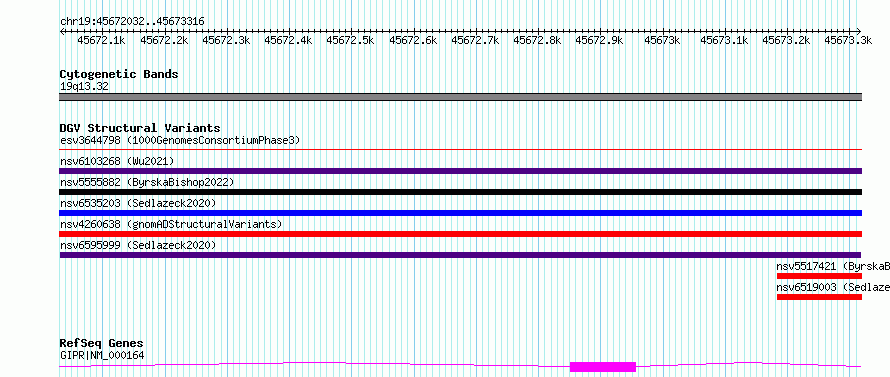Click the 45672.6k ruler tick label
890x377 pixels.
click(413, 40)
